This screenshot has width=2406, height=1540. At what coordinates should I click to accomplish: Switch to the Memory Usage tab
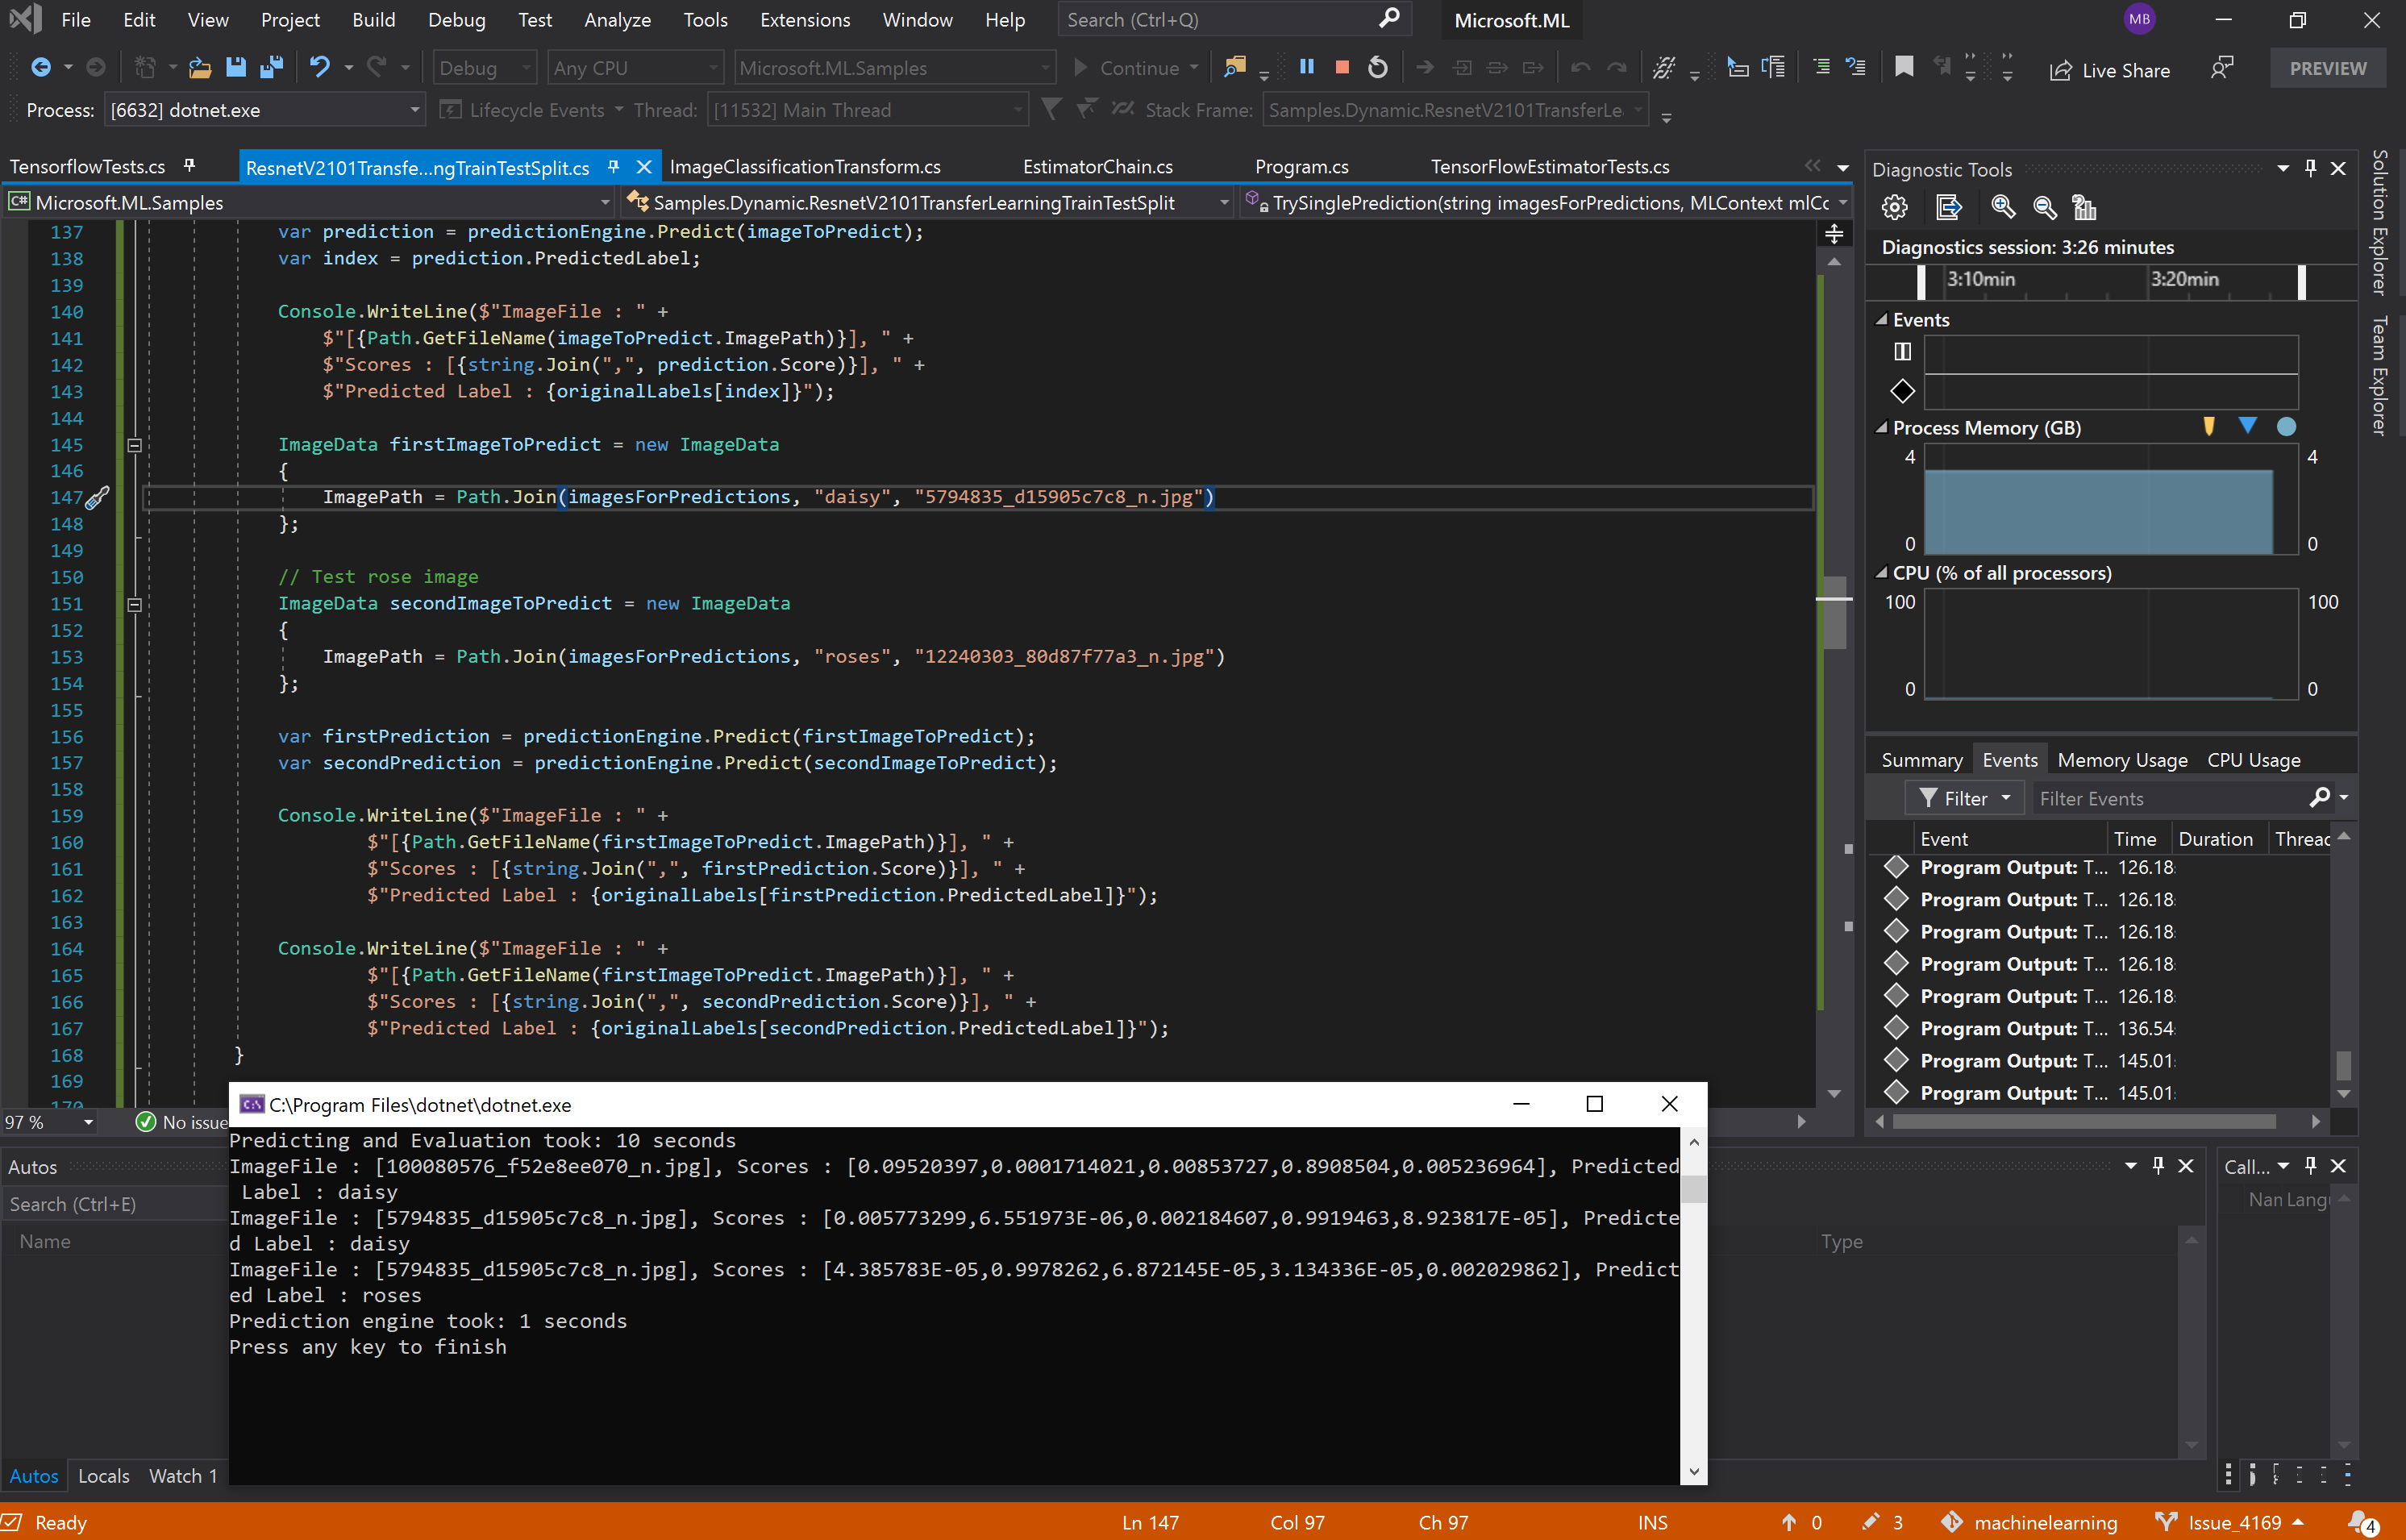2122,760
